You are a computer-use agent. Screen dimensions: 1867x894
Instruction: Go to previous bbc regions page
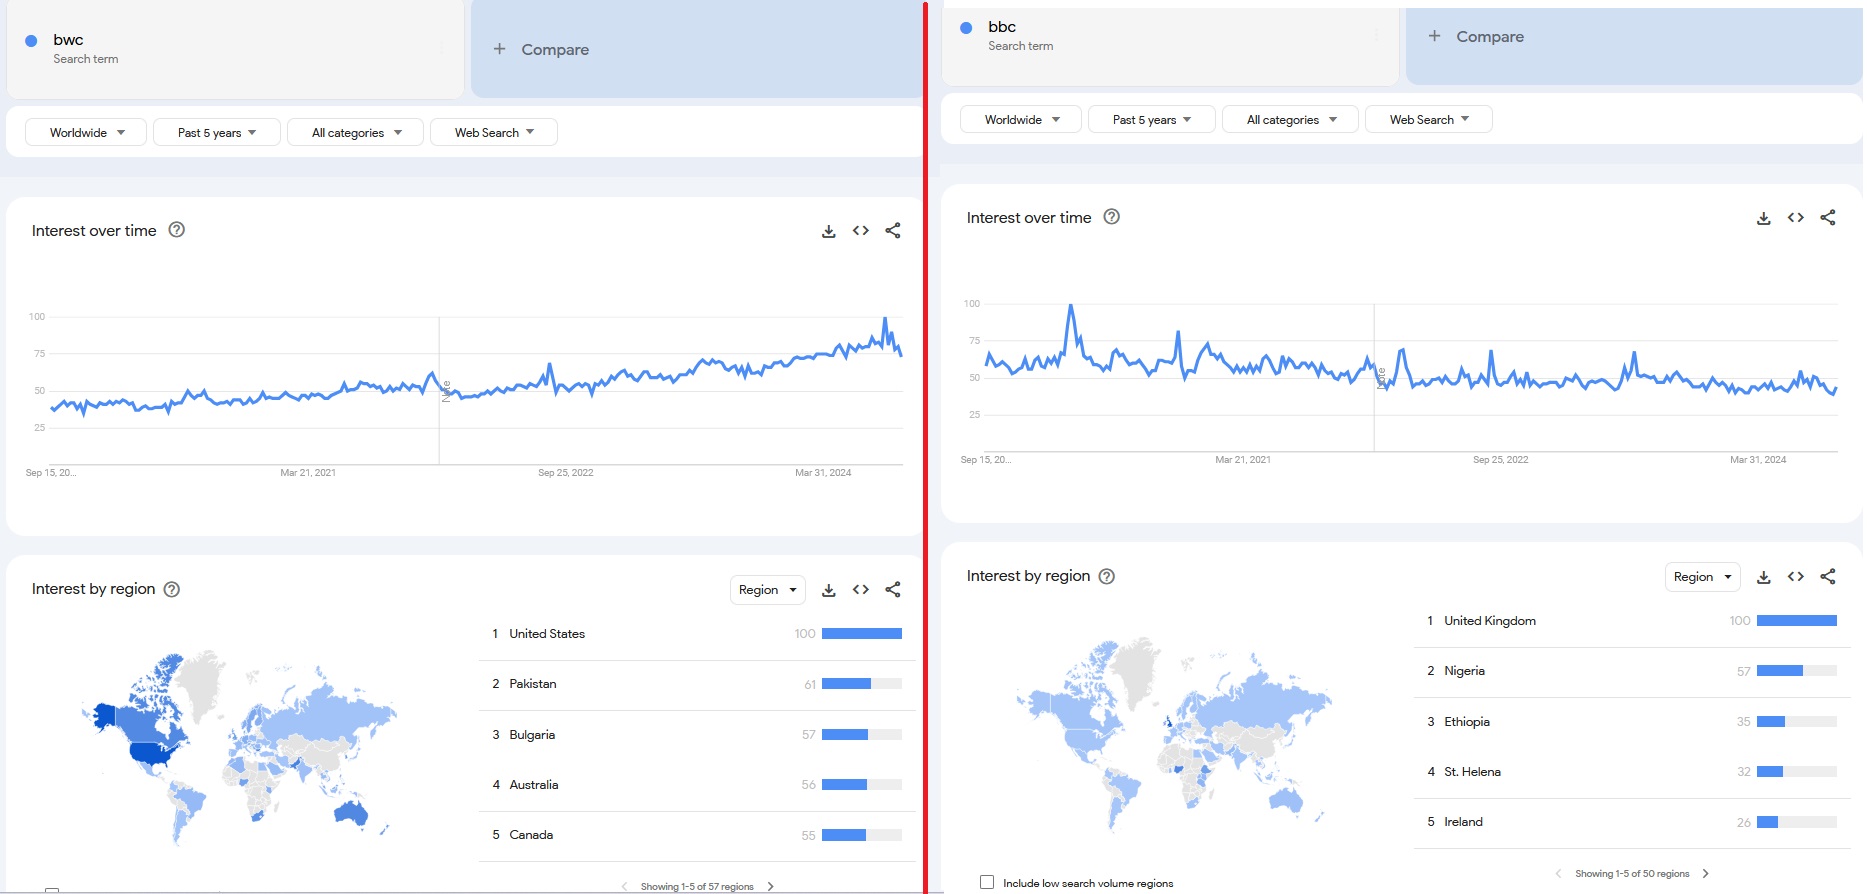point(1559,874)
